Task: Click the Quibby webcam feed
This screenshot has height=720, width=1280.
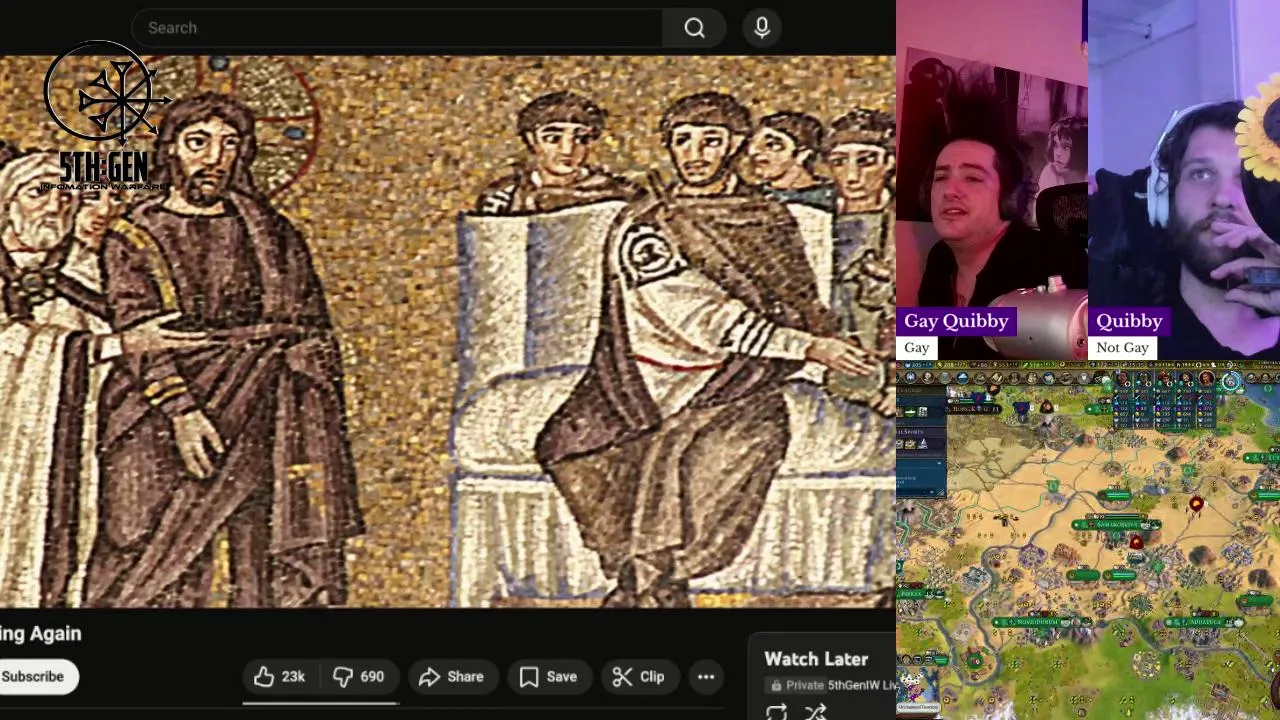Action: (1184, 180)
